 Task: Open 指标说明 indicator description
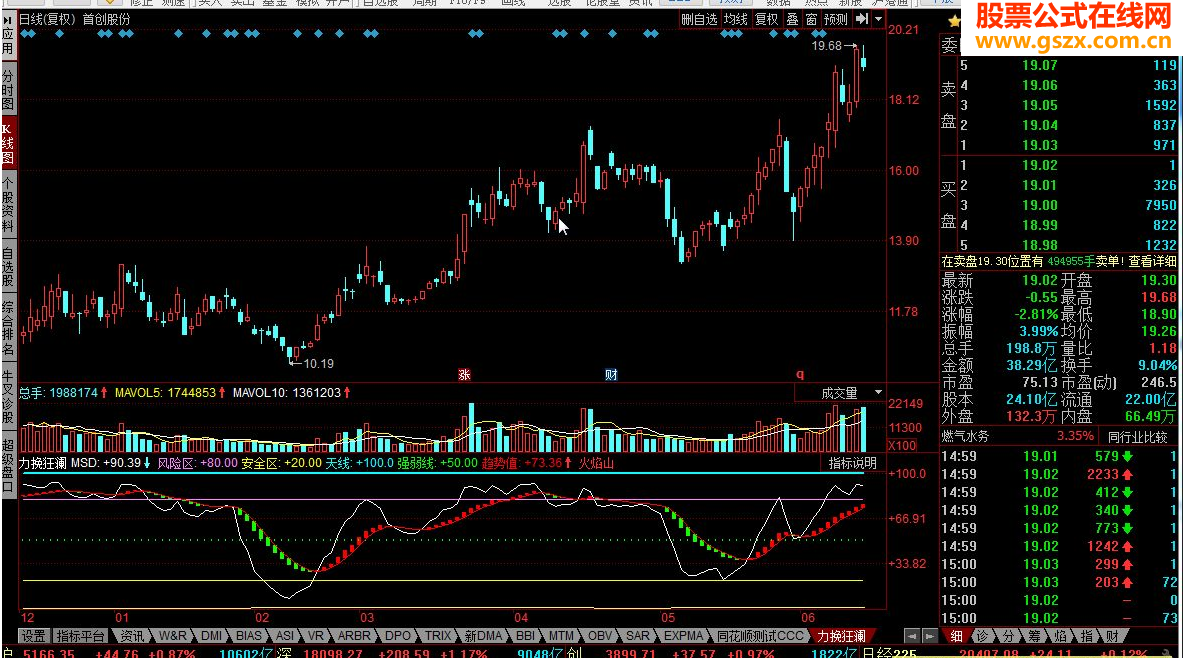[x=853, y=463]
